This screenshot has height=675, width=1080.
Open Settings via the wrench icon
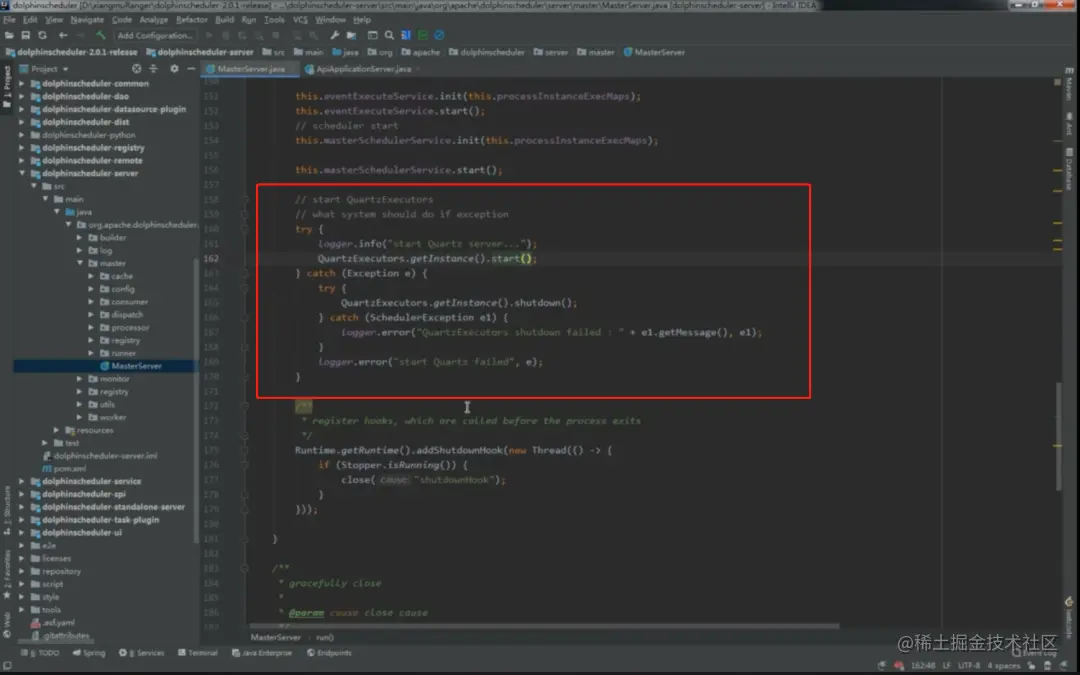(x=335, y=35)
